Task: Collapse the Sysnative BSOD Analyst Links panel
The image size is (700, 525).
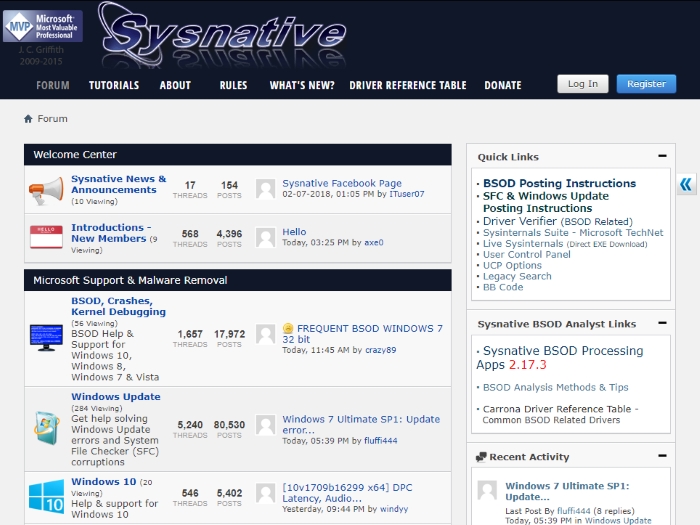Action: [x=662, y=323]
